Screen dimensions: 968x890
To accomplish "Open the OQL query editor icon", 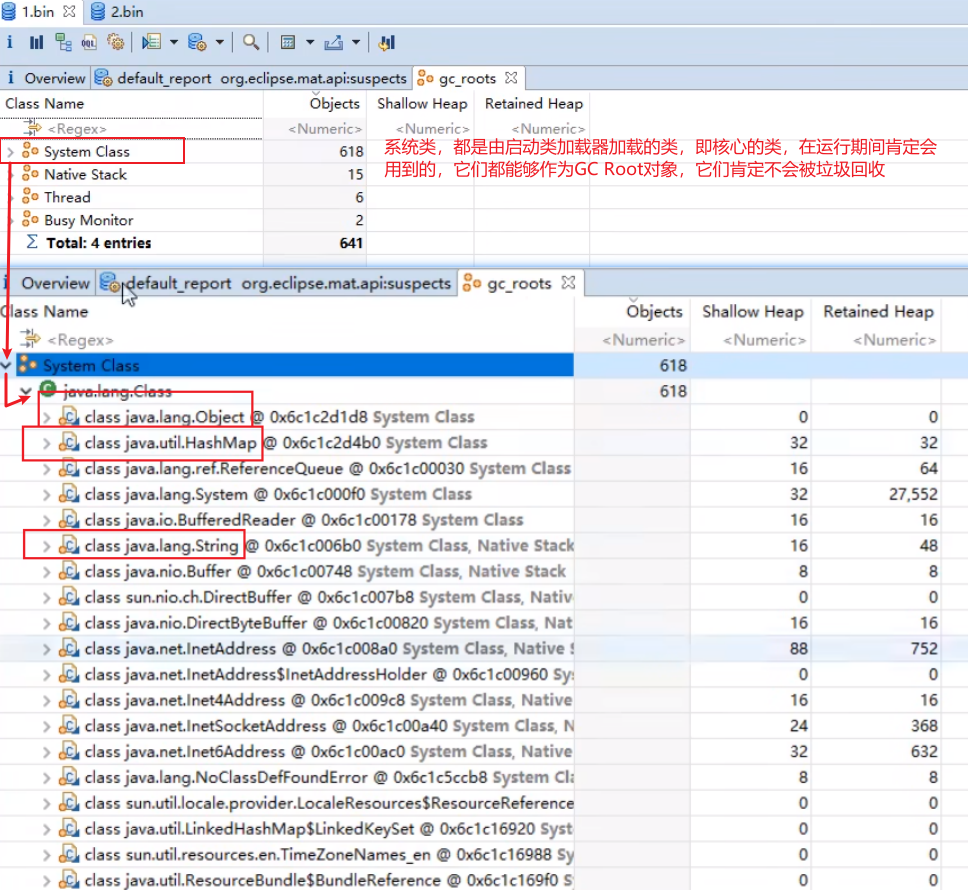I will pos(89,42).
